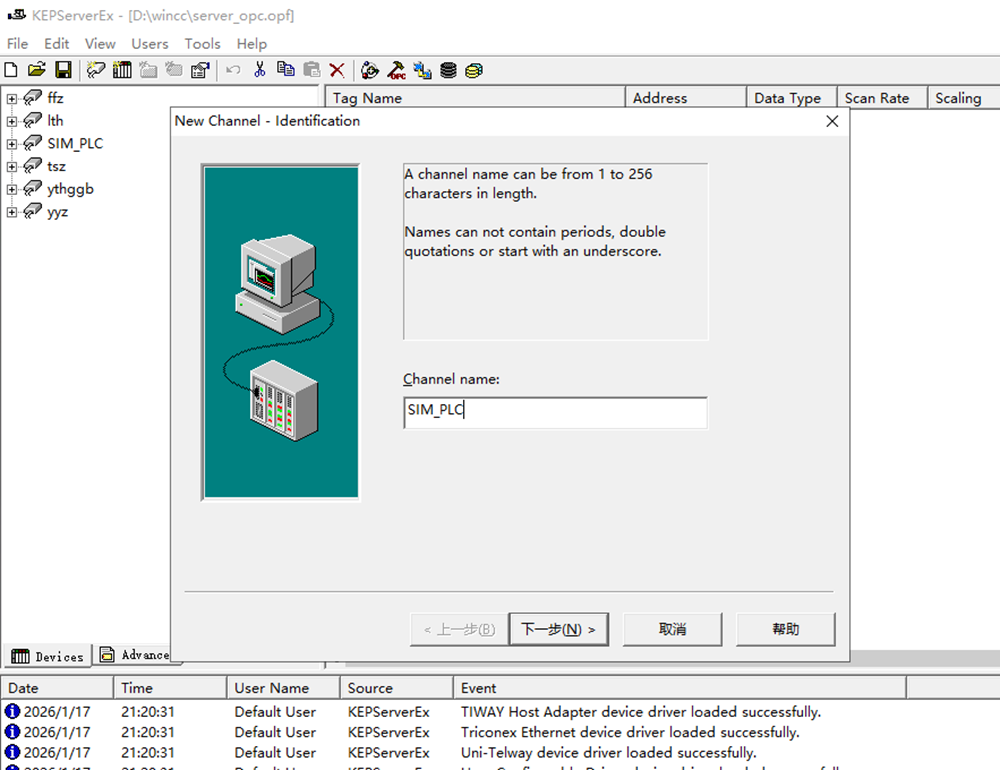The image size is (1000, 770).
Task: Expand the ythggb channel tree node
Action: (12, 189)
